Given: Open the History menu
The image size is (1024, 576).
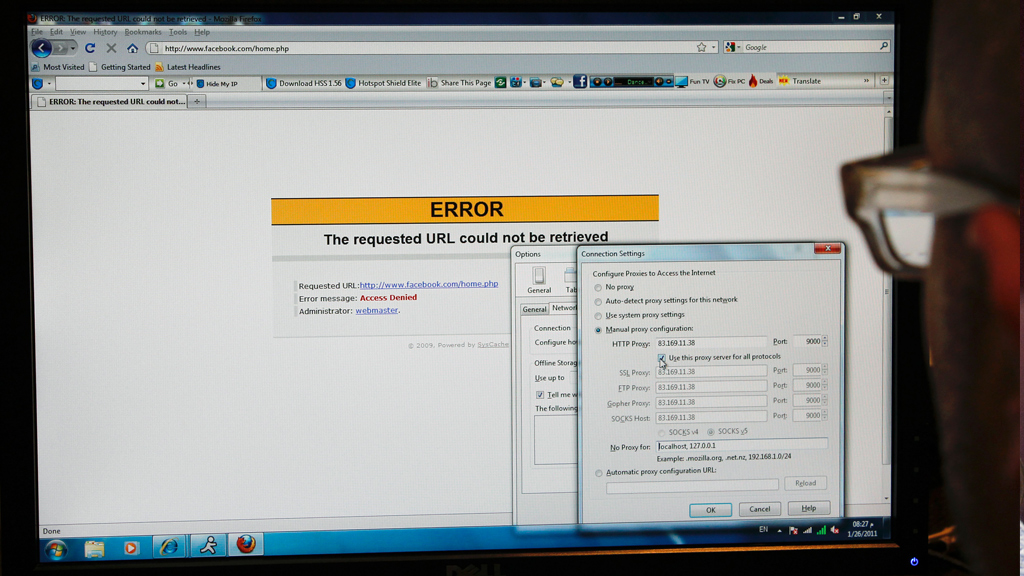Looking at the screenshot, I should tap(105, 32).
